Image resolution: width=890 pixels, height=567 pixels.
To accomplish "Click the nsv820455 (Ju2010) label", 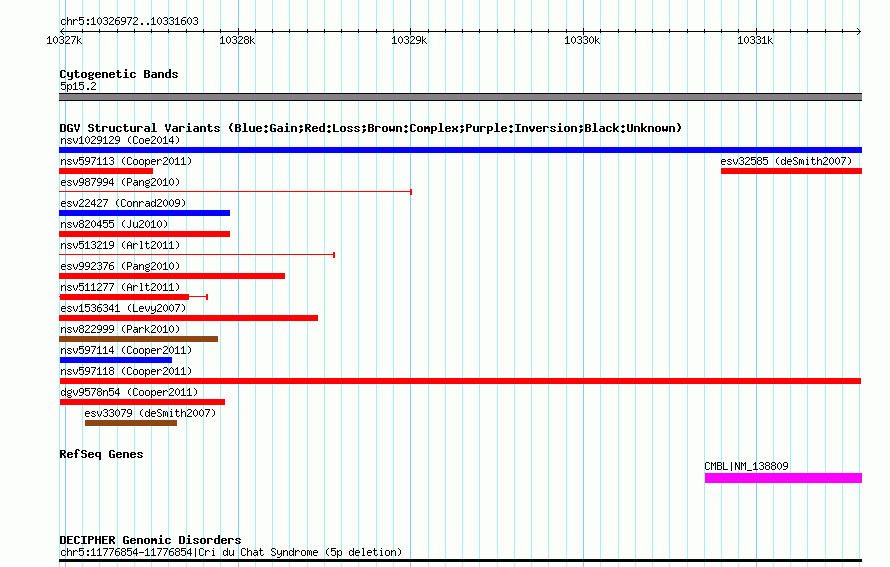I will click(x=114, y=224).
